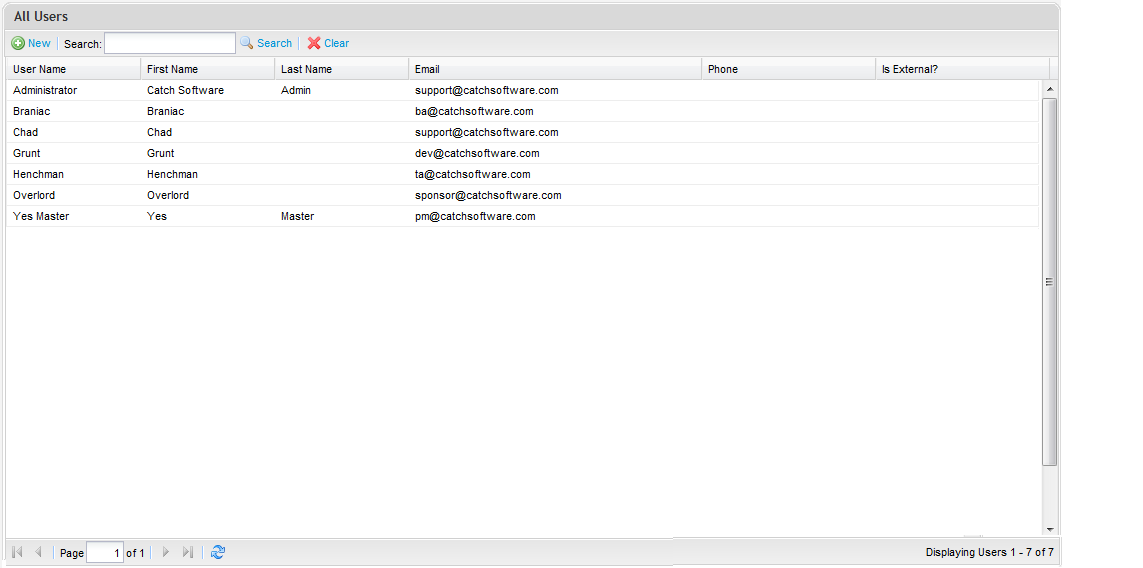
Task: Jump to last page icon
Action: tap(187, 552)
